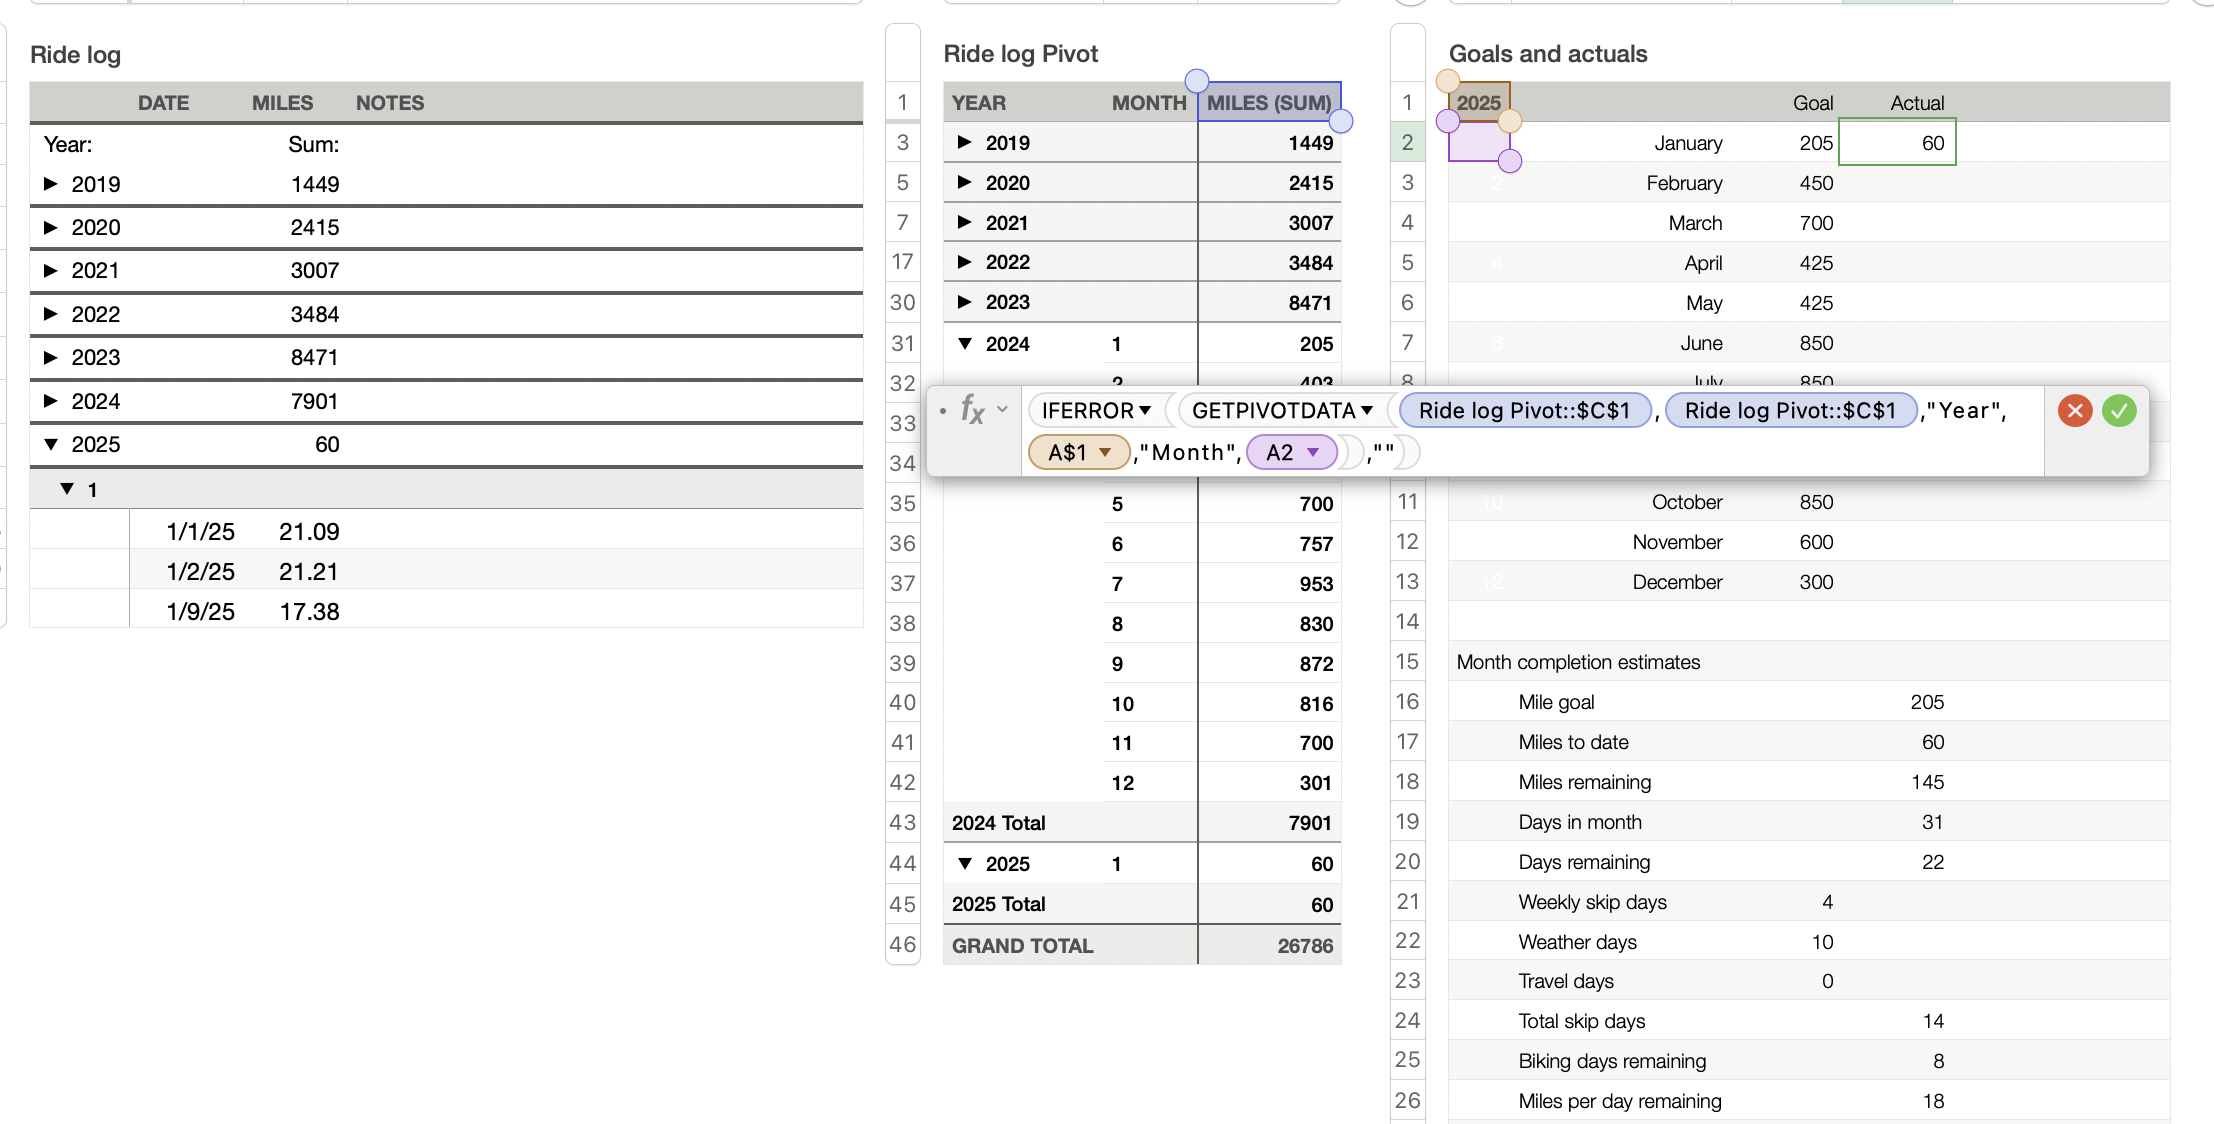Open the A2 reference options arrow
This screenshot has height=1124, width=2214.
pyautogui.click(x=1313, y=453)
